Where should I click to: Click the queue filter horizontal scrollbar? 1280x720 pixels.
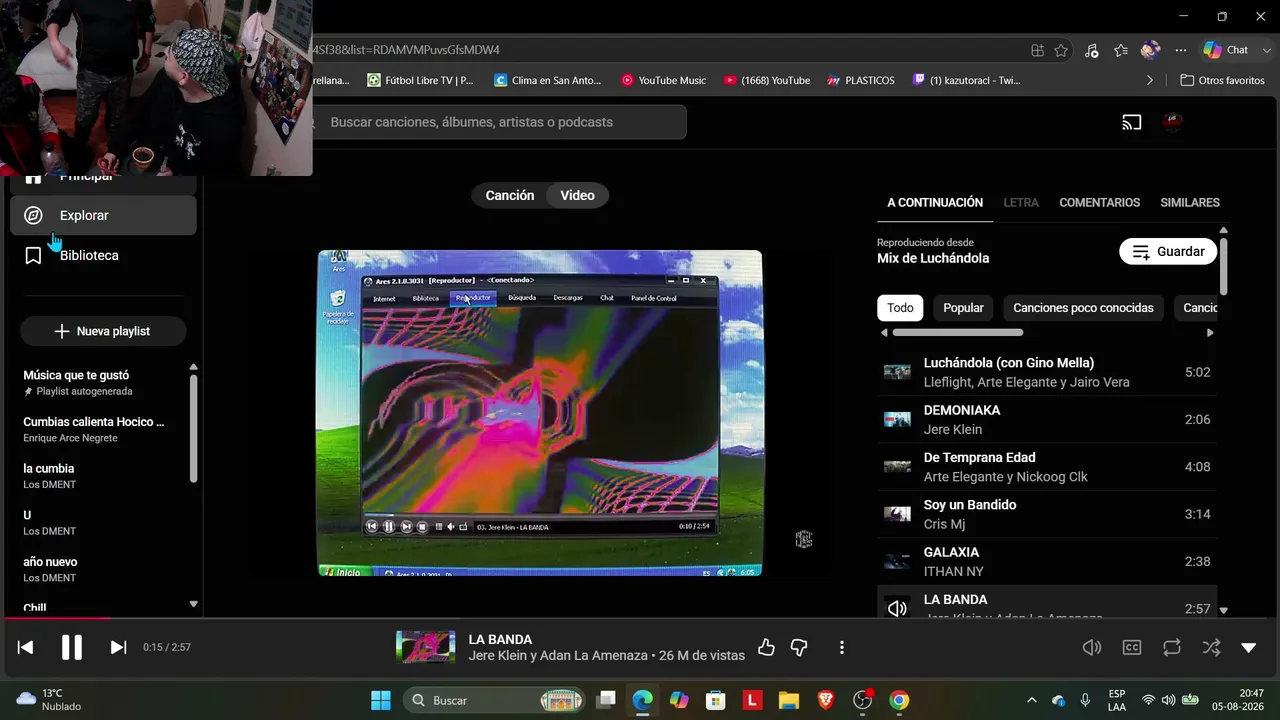tap(957, 332)
